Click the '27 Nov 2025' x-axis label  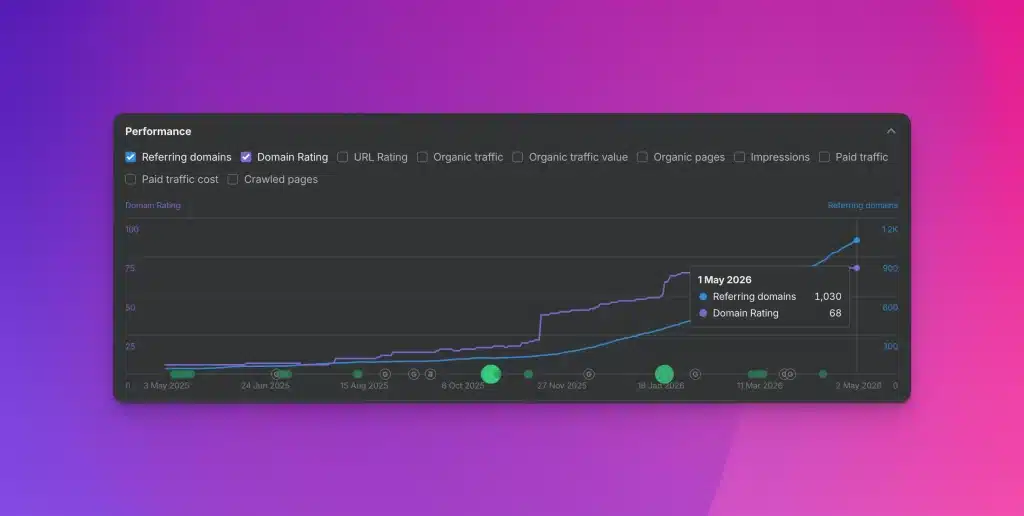click(x=562, y=386)
